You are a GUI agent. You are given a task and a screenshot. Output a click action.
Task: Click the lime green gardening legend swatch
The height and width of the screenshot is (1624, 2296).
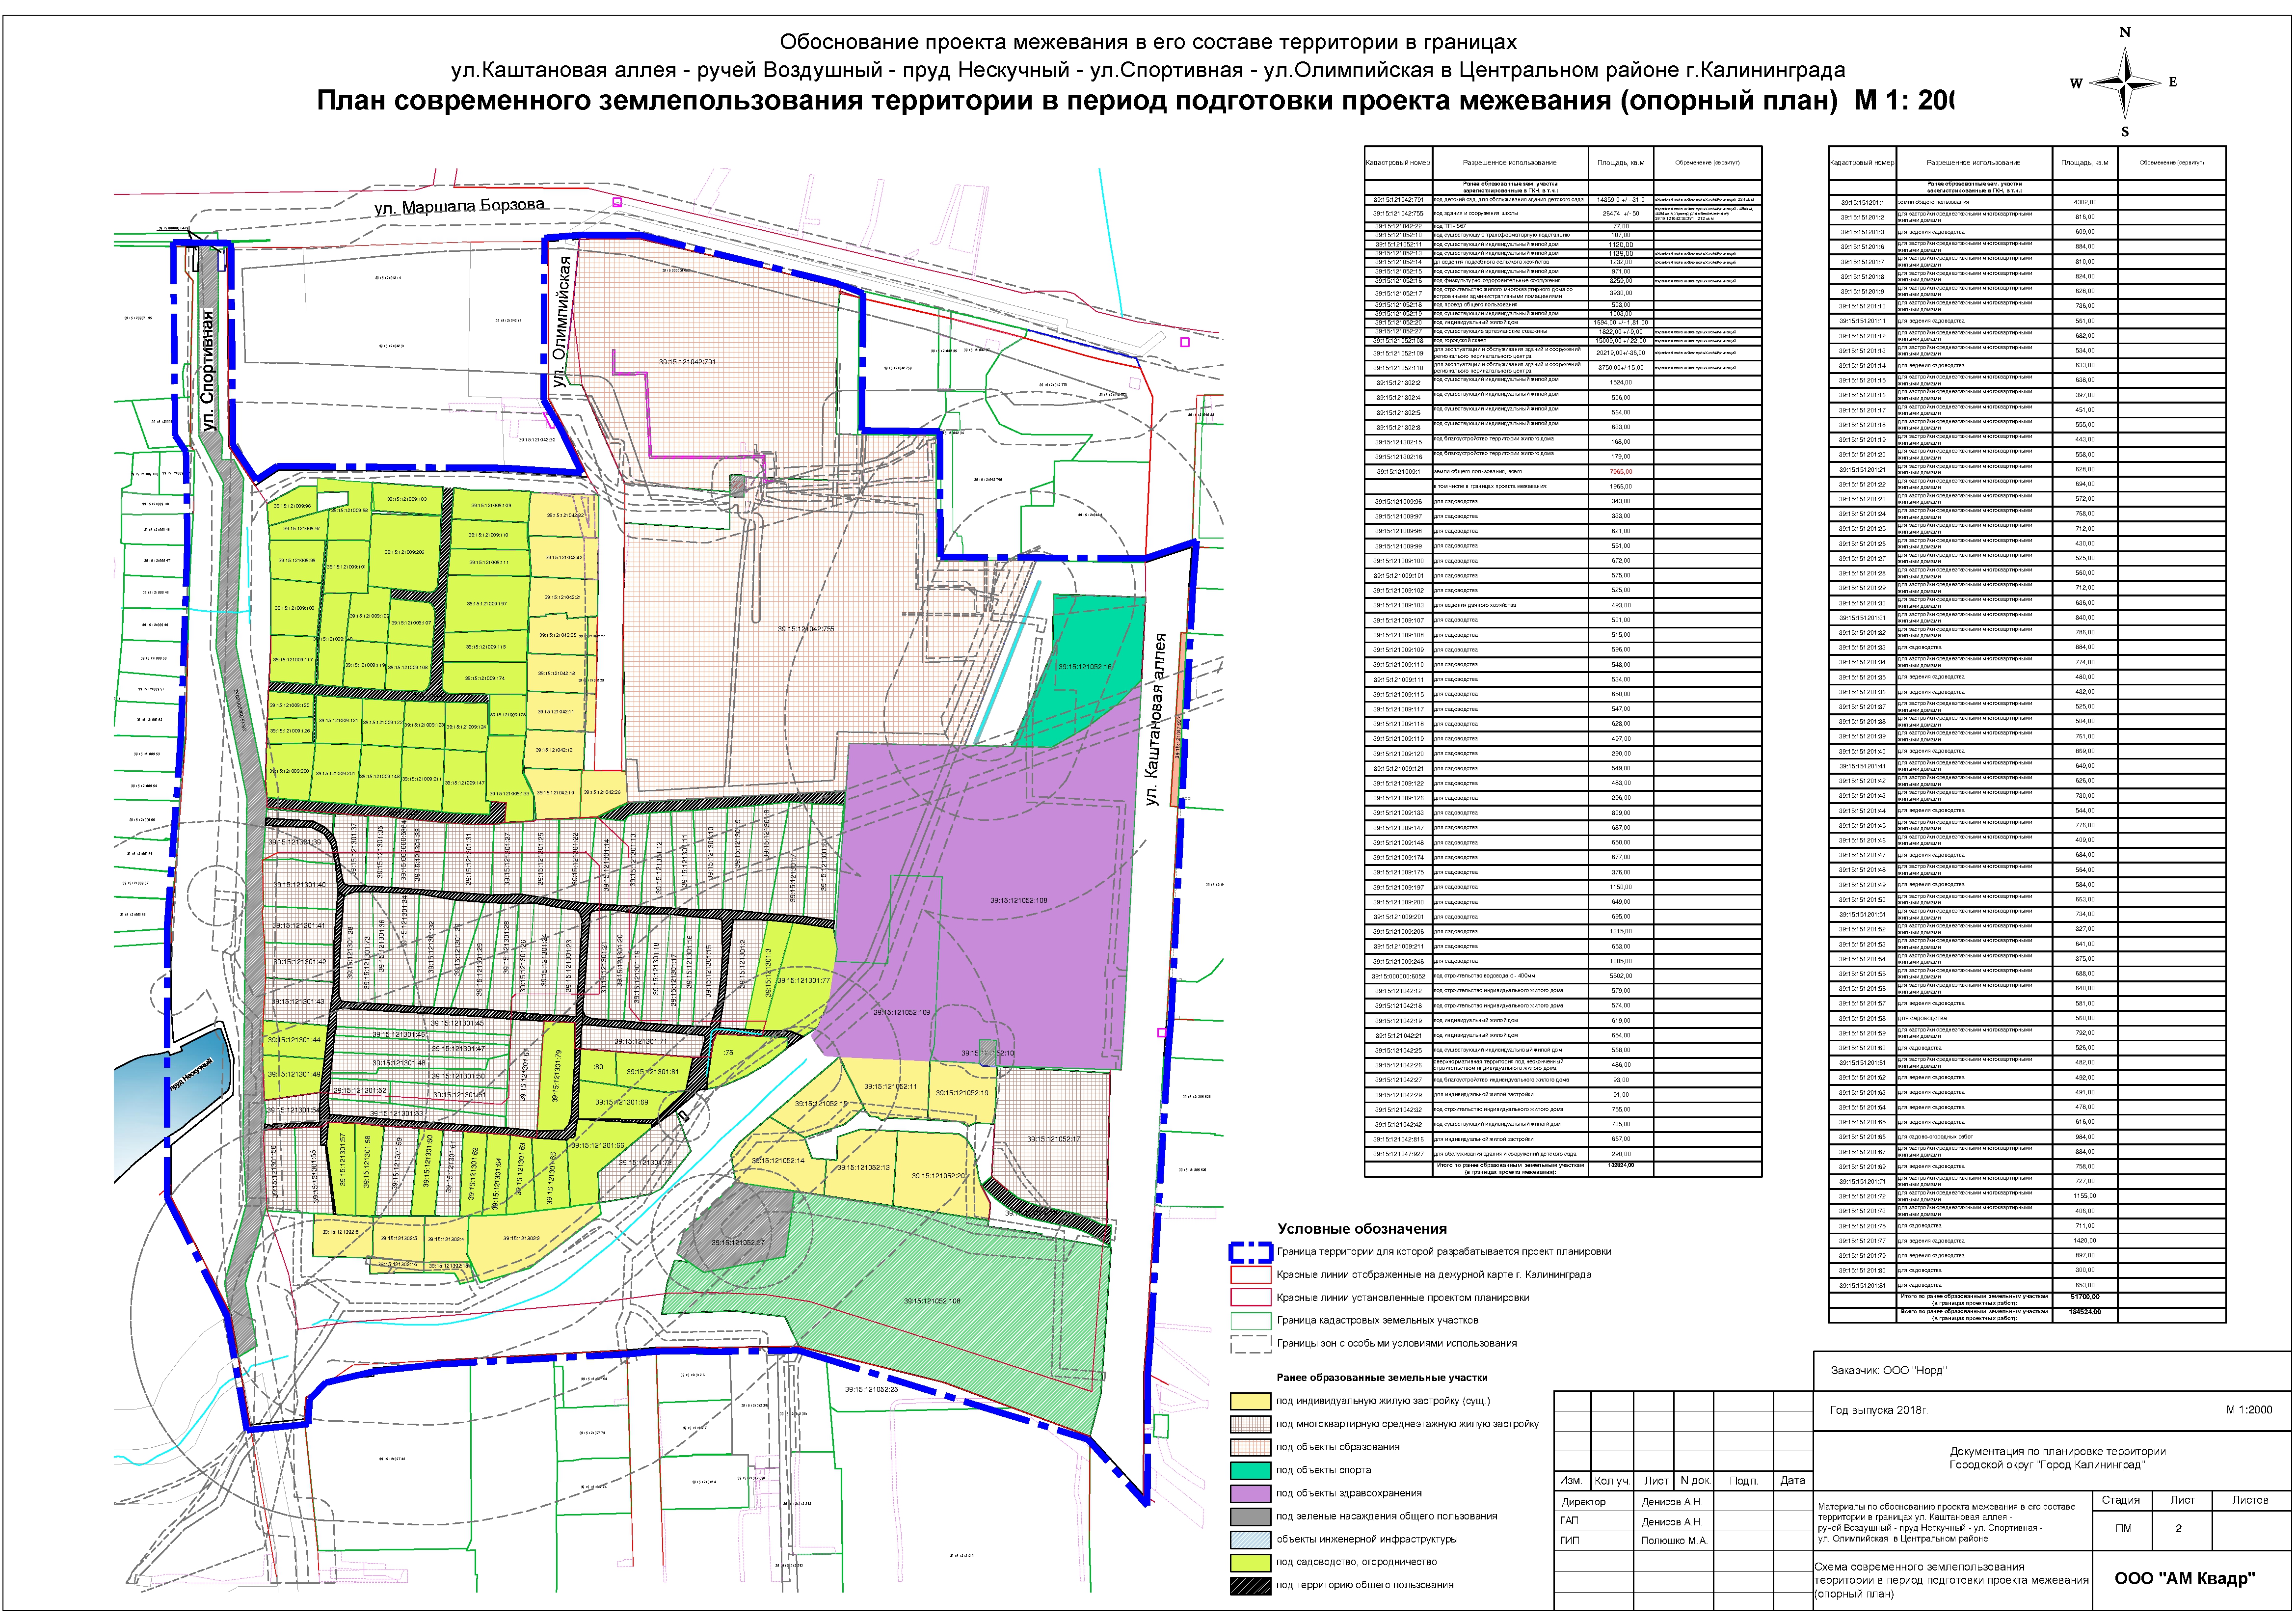point(1250,1562)
